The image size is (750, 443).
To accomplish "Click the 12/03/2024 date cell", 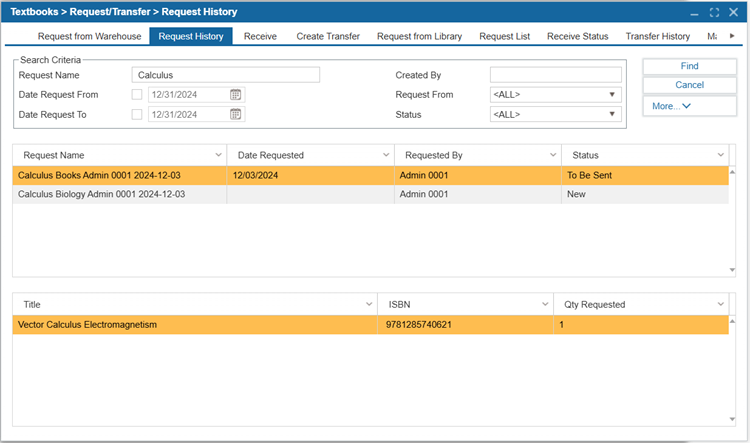I will pos(310,176).
